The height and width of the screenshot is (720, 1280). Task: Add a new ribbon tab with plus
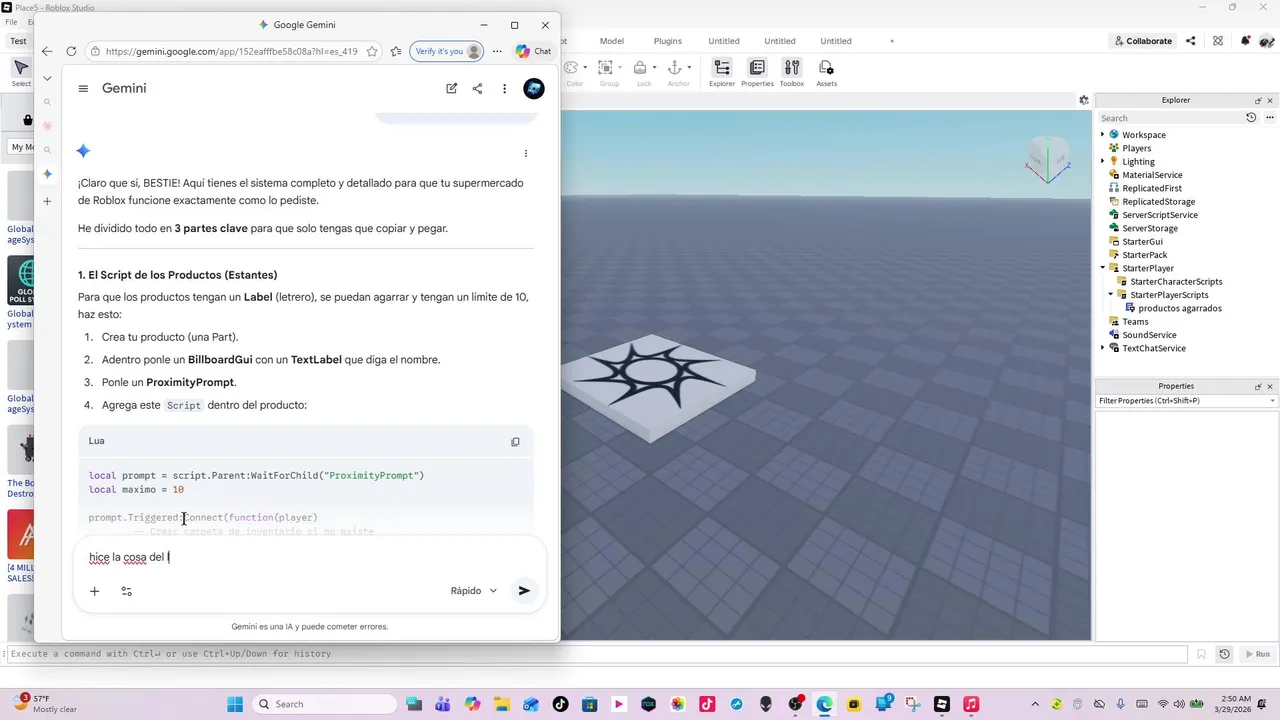892,41
